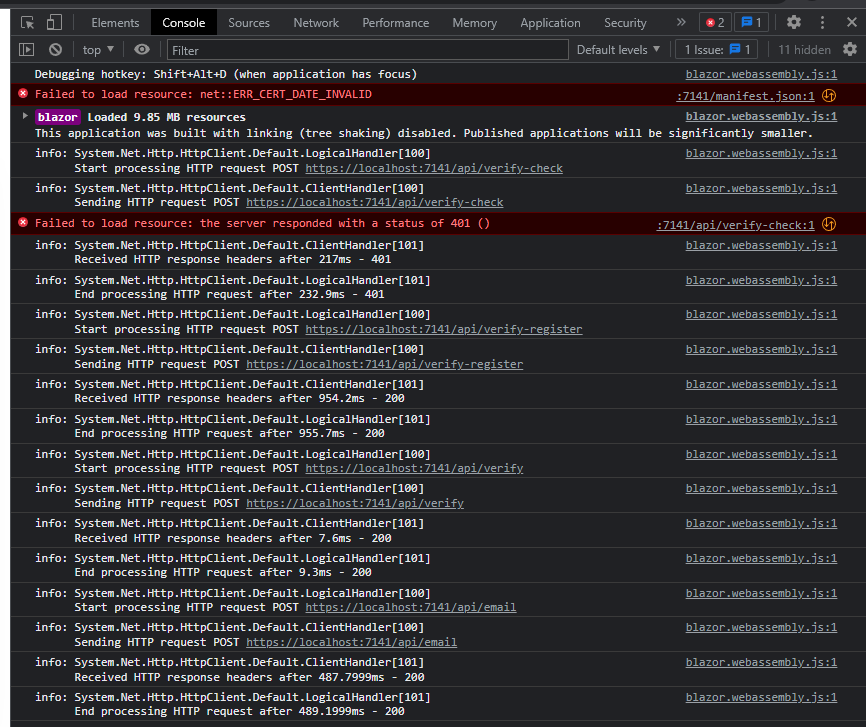The height and width of the screenshot is (727, 866).
Task: Open the Application tab
Action: 550,23
